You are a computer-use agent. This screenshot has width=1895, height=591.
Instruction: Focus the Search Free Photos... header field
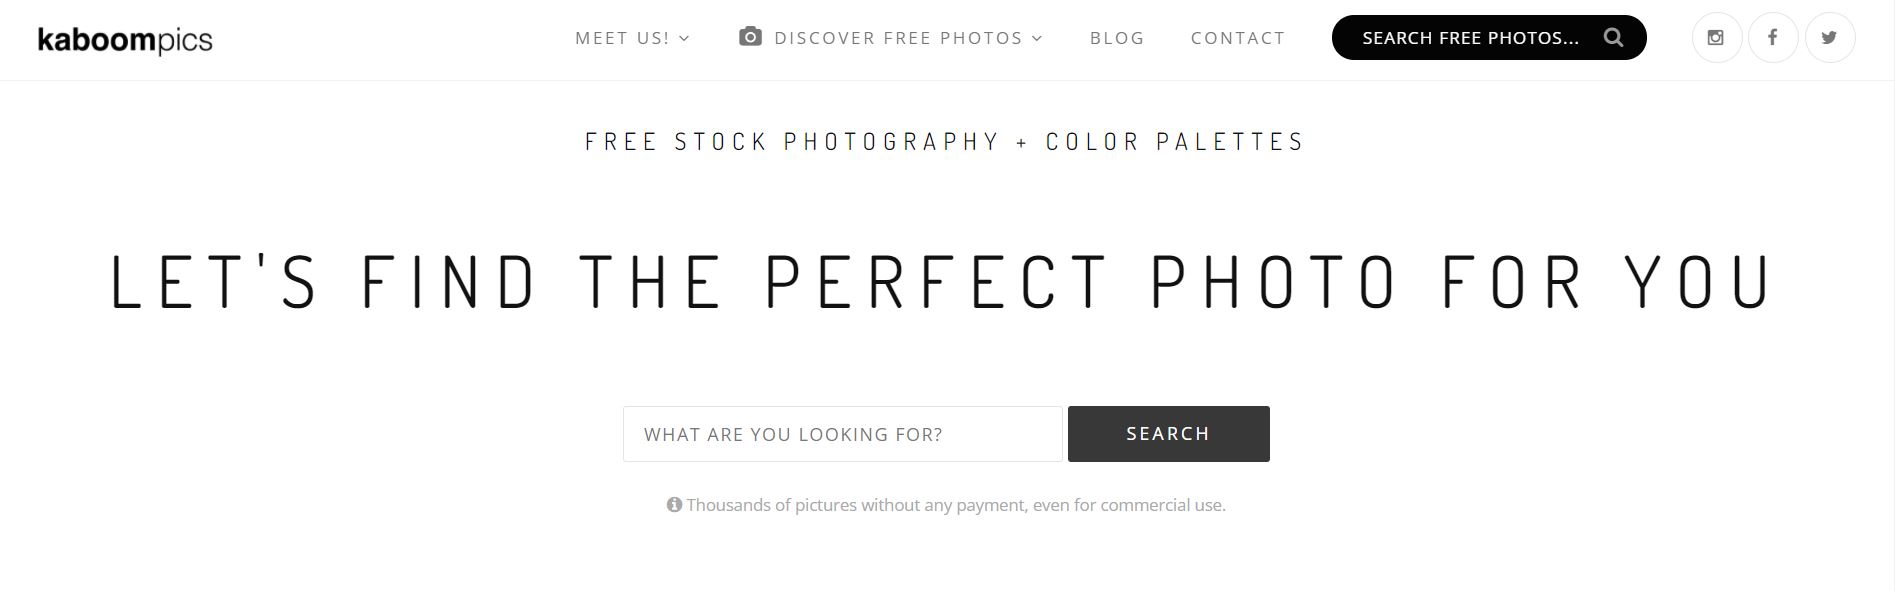(1470, 38)
